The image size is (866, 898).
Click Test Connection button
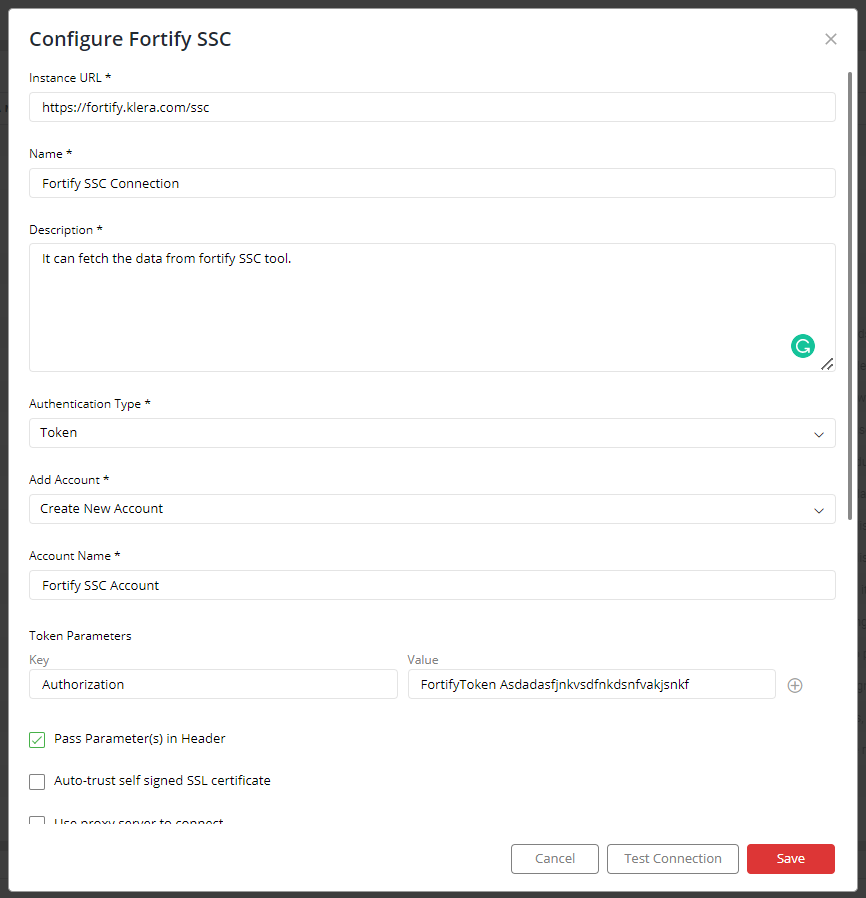[672, 858]
